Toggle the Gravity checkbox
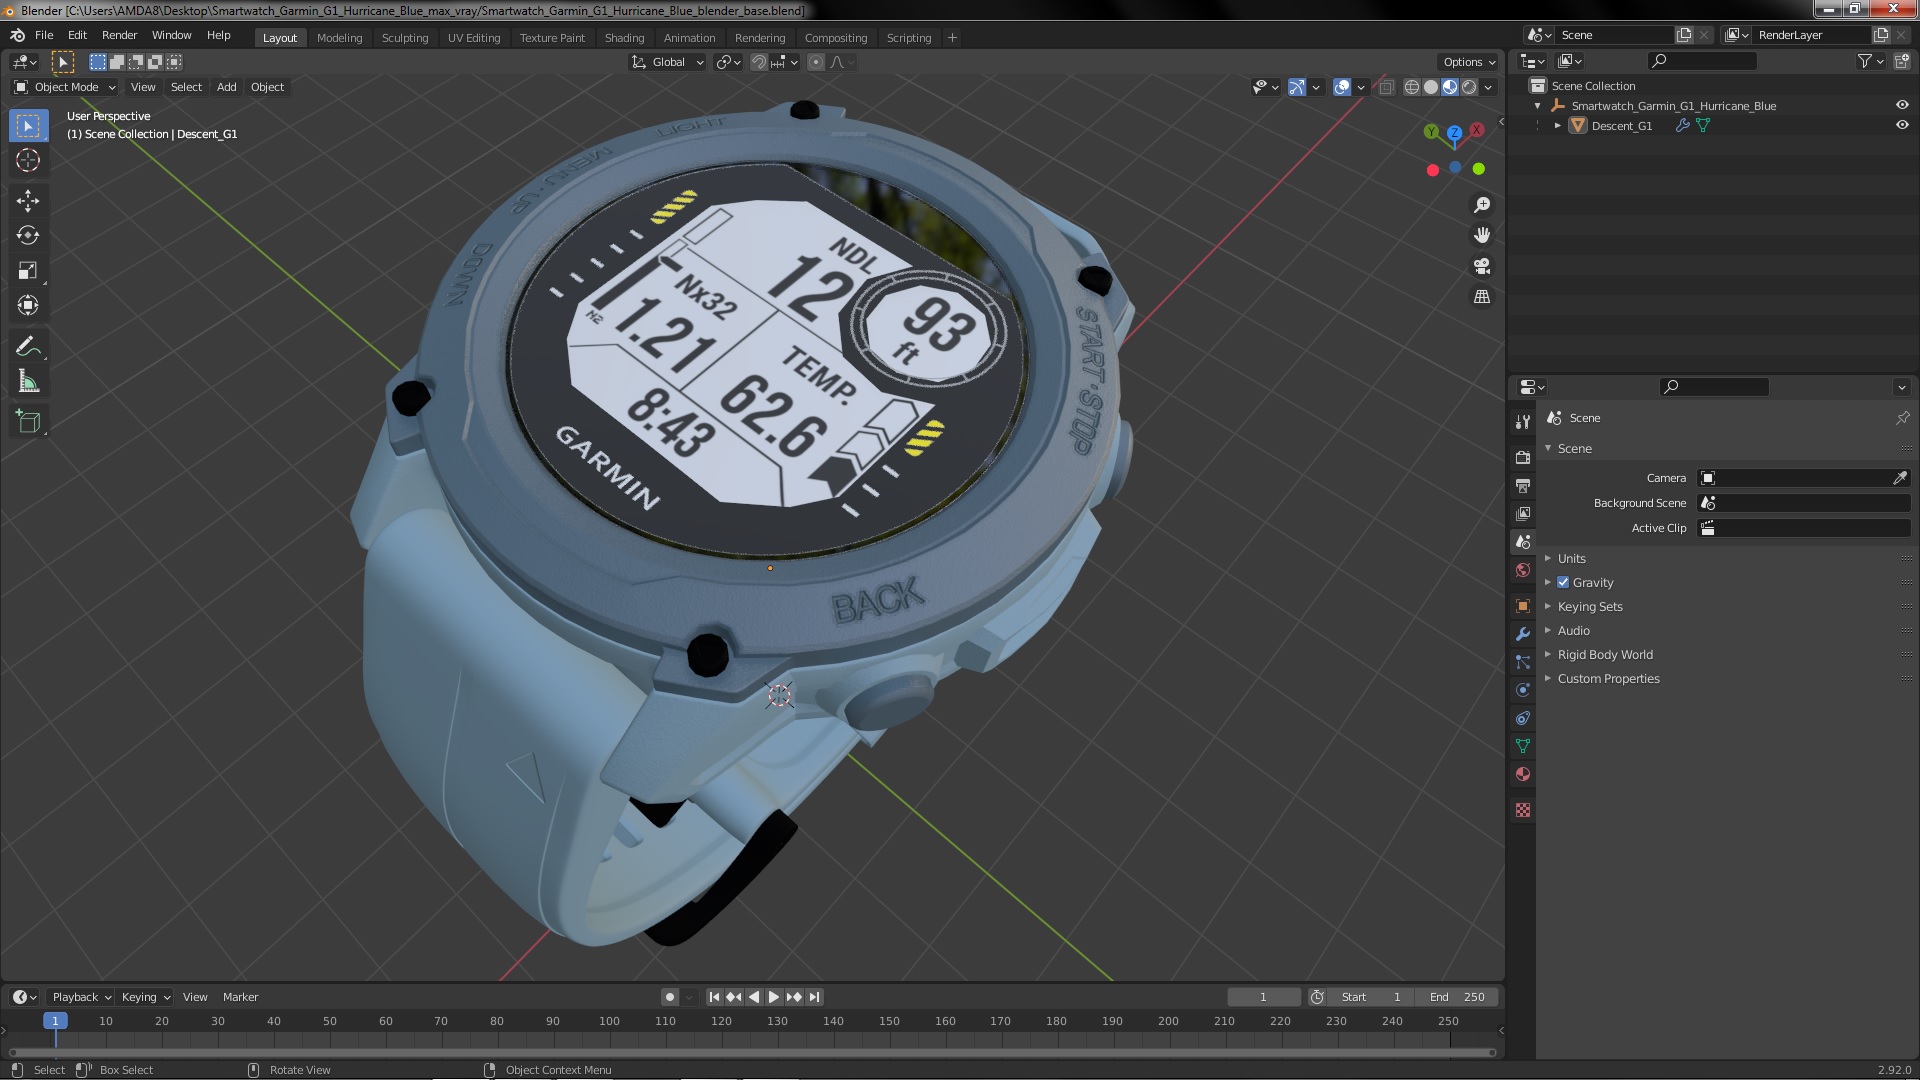This screenshot has width=1920, height=1080. tap(1563, 582)
